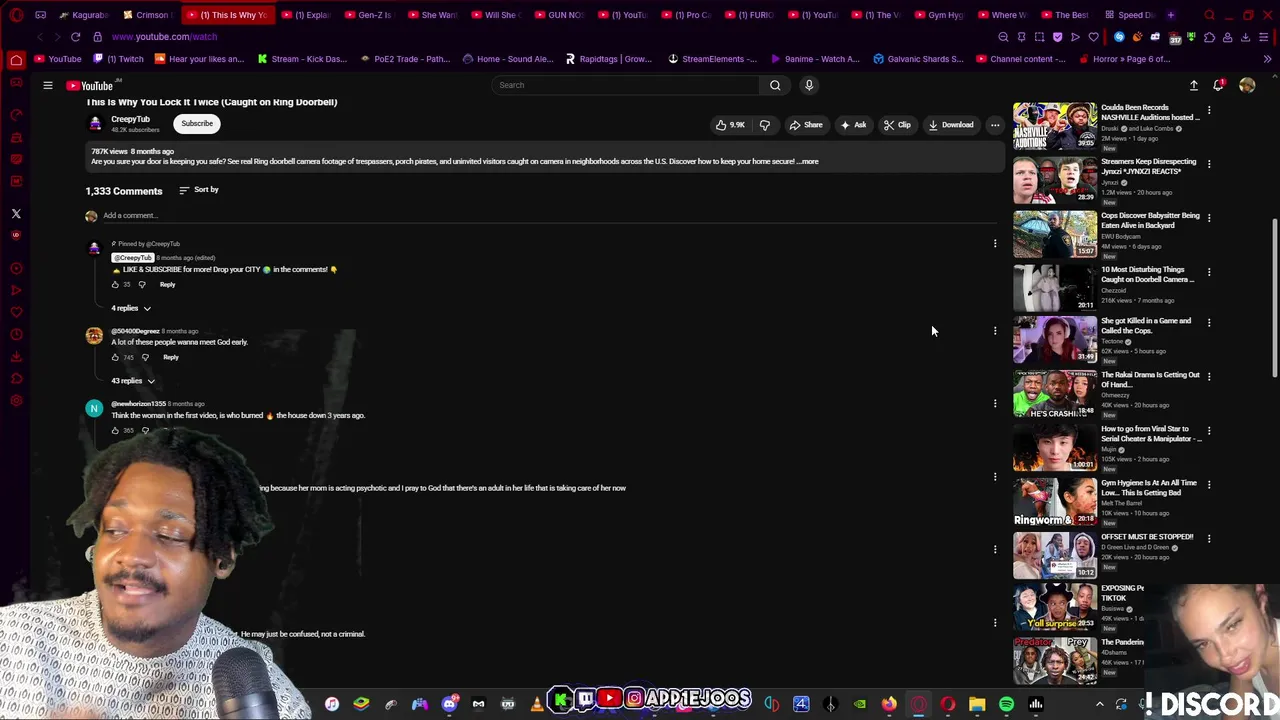Like the pinned CreepyTub comment
The image size is (1280, 720).
click(x=116, y=285)
